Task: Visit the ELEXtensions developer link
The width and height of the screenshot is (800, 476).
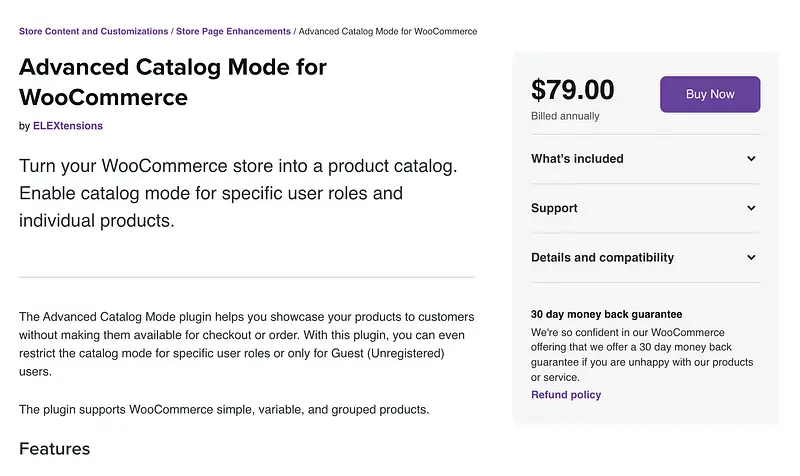Action: 68,126
